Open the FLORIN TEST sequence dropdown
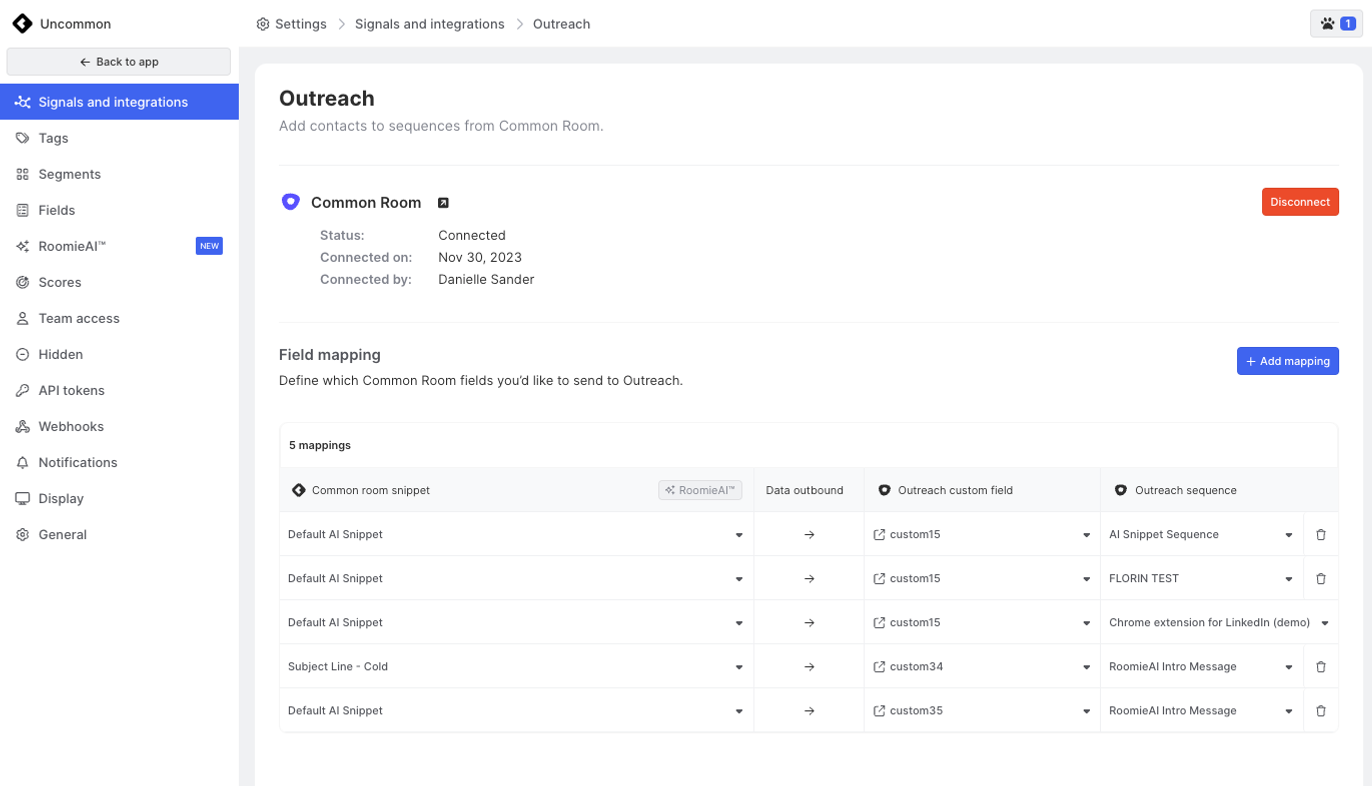The height and width of the screenshot is (786, 1372). click(x=1202, y=579)
